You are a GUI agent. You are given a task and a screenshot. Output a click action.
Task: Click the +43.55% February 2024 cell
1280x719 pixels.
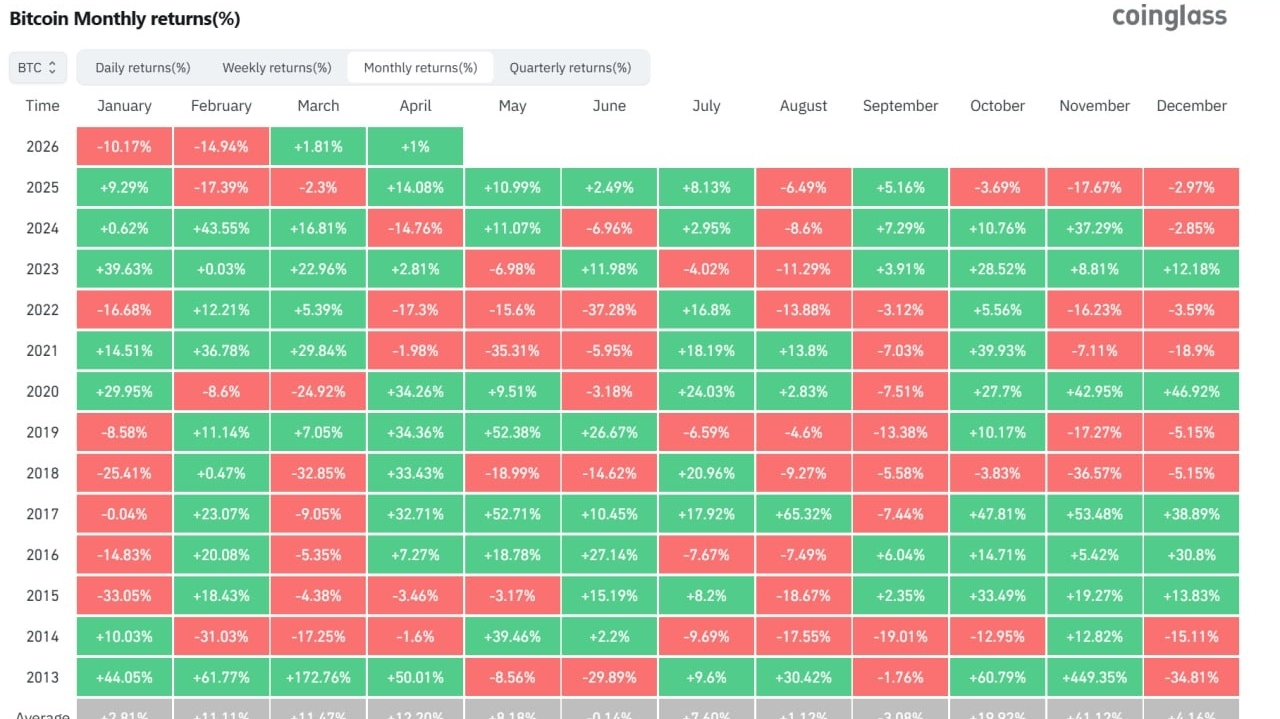click(x=221, y=229)
